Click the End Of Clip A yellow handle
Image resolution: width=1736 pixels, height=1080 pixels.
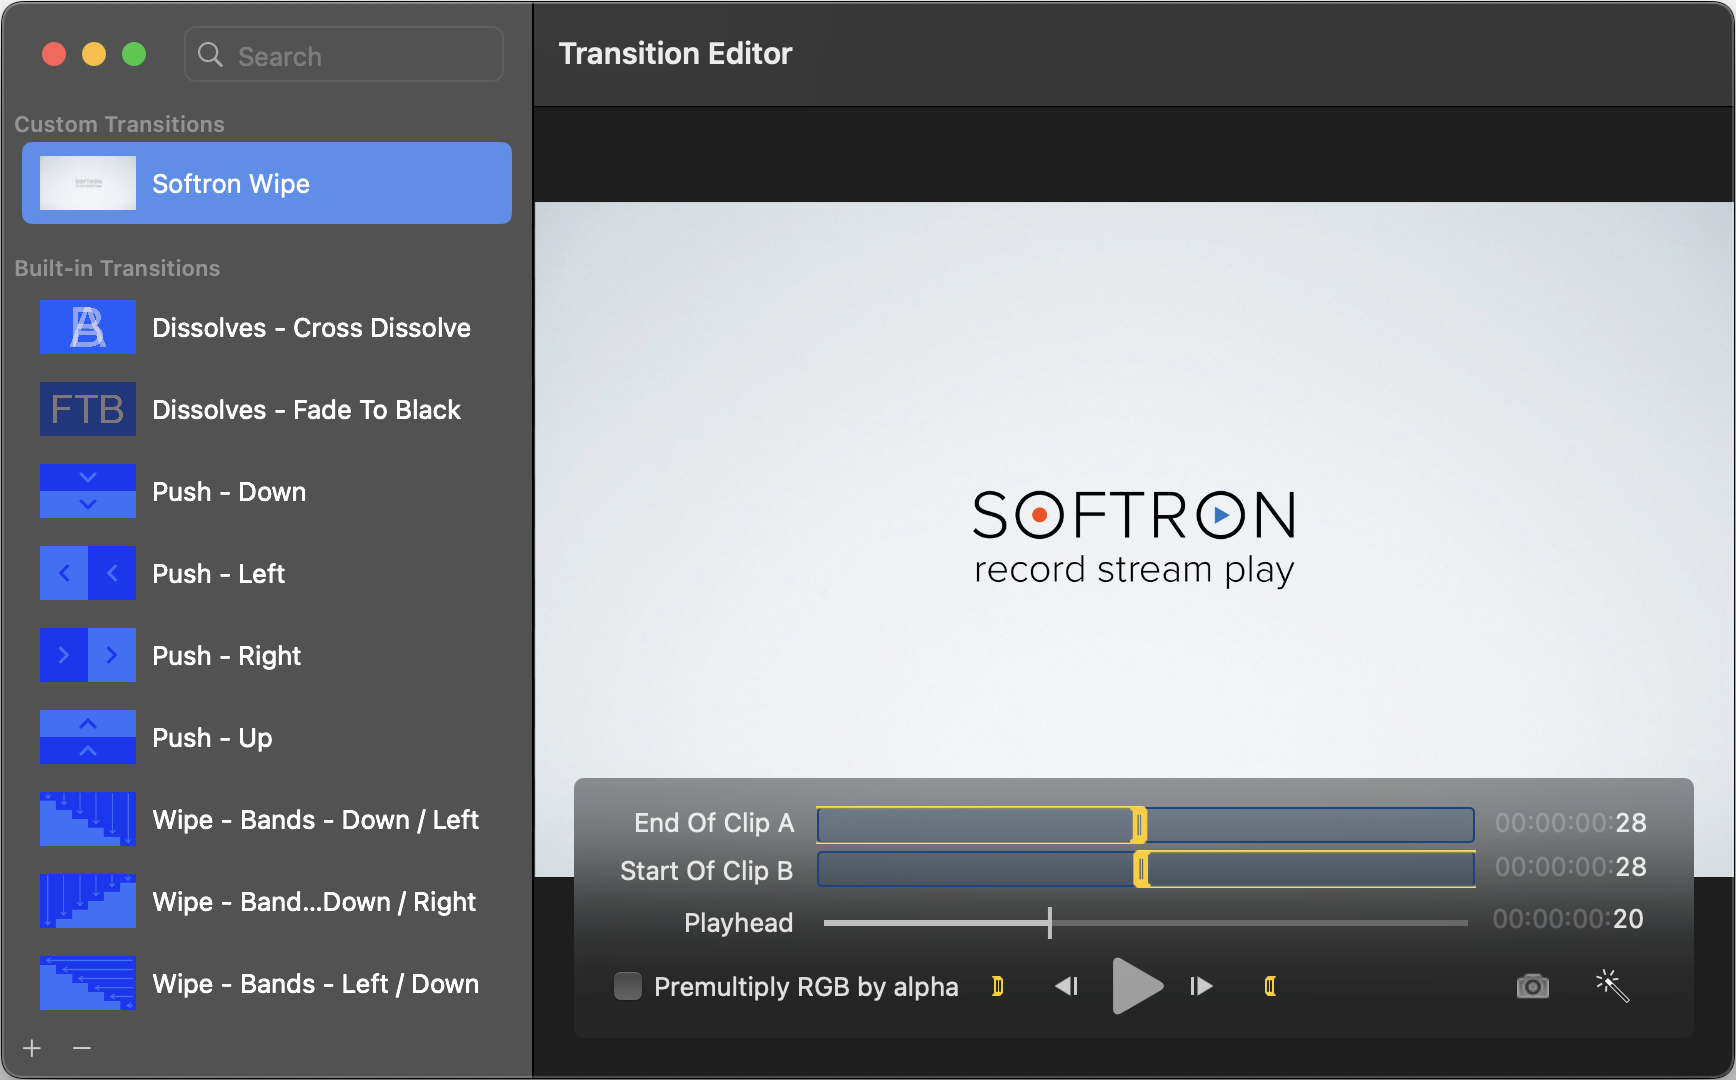coord(1139,825)
